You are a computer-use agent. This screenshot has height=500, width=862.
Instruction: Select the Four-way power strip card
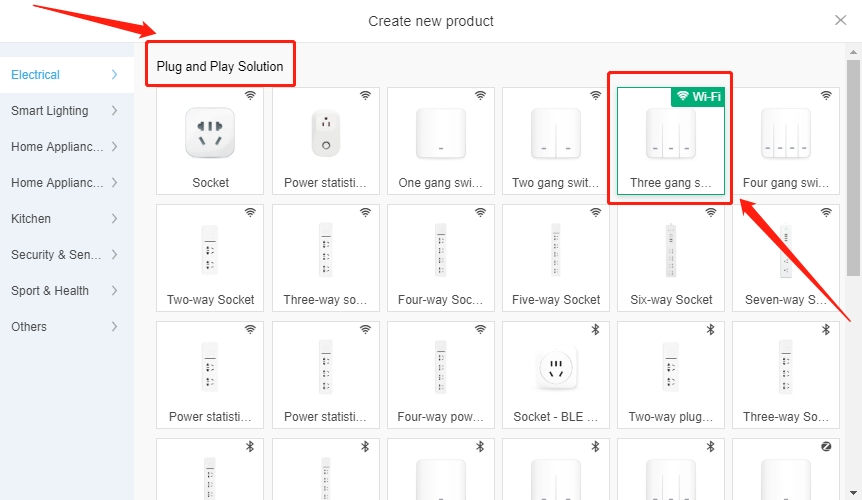pyautogui.click(x=440, y=375)
